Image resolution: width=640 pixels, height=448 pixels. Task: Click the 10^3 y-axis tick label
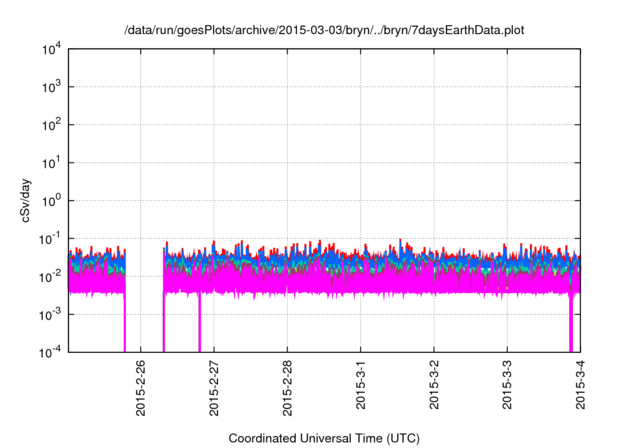point(51,87)
